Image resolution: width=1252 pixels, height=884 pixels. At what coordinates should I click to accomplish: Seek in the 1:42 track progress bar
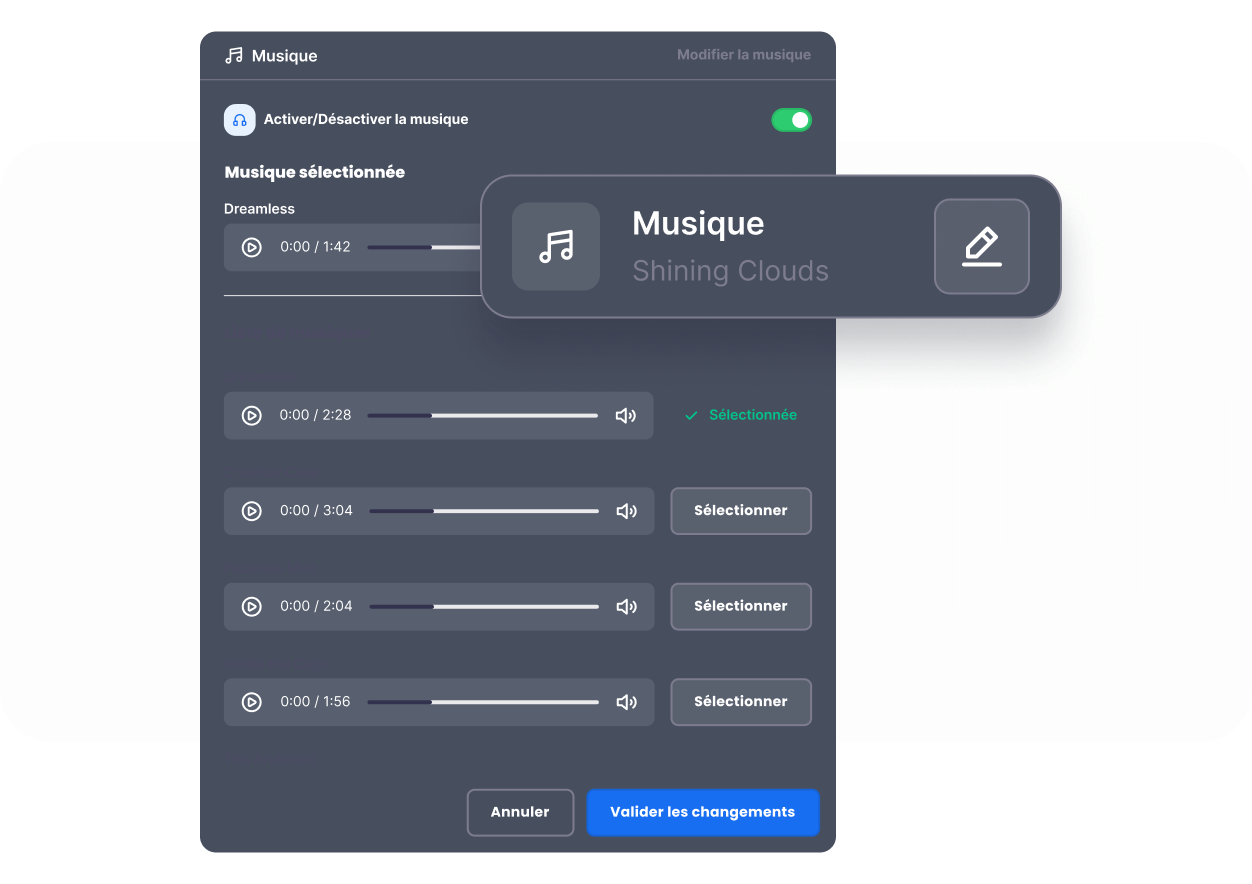tap(424, 247)
